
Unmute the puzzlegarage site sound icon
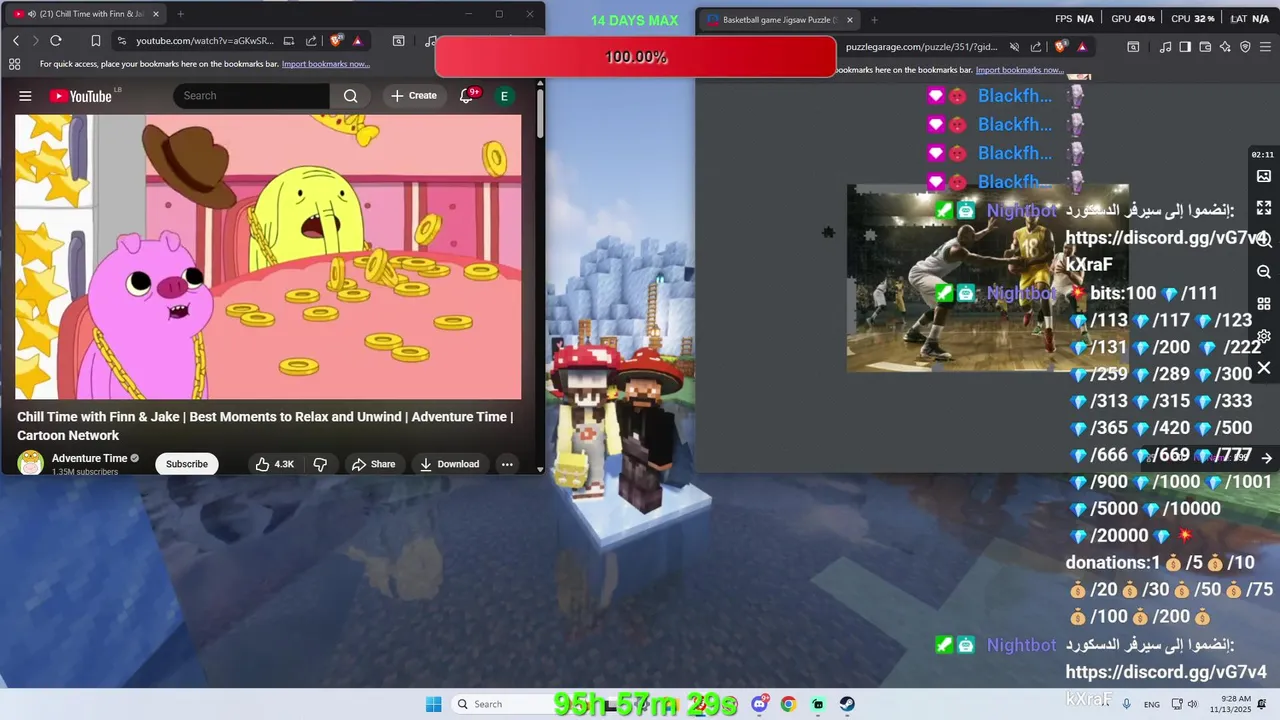point(1014,46)
